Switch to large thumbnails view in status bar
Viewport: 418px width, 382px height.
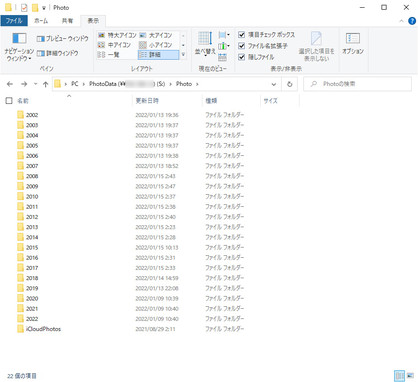point(411,376)
